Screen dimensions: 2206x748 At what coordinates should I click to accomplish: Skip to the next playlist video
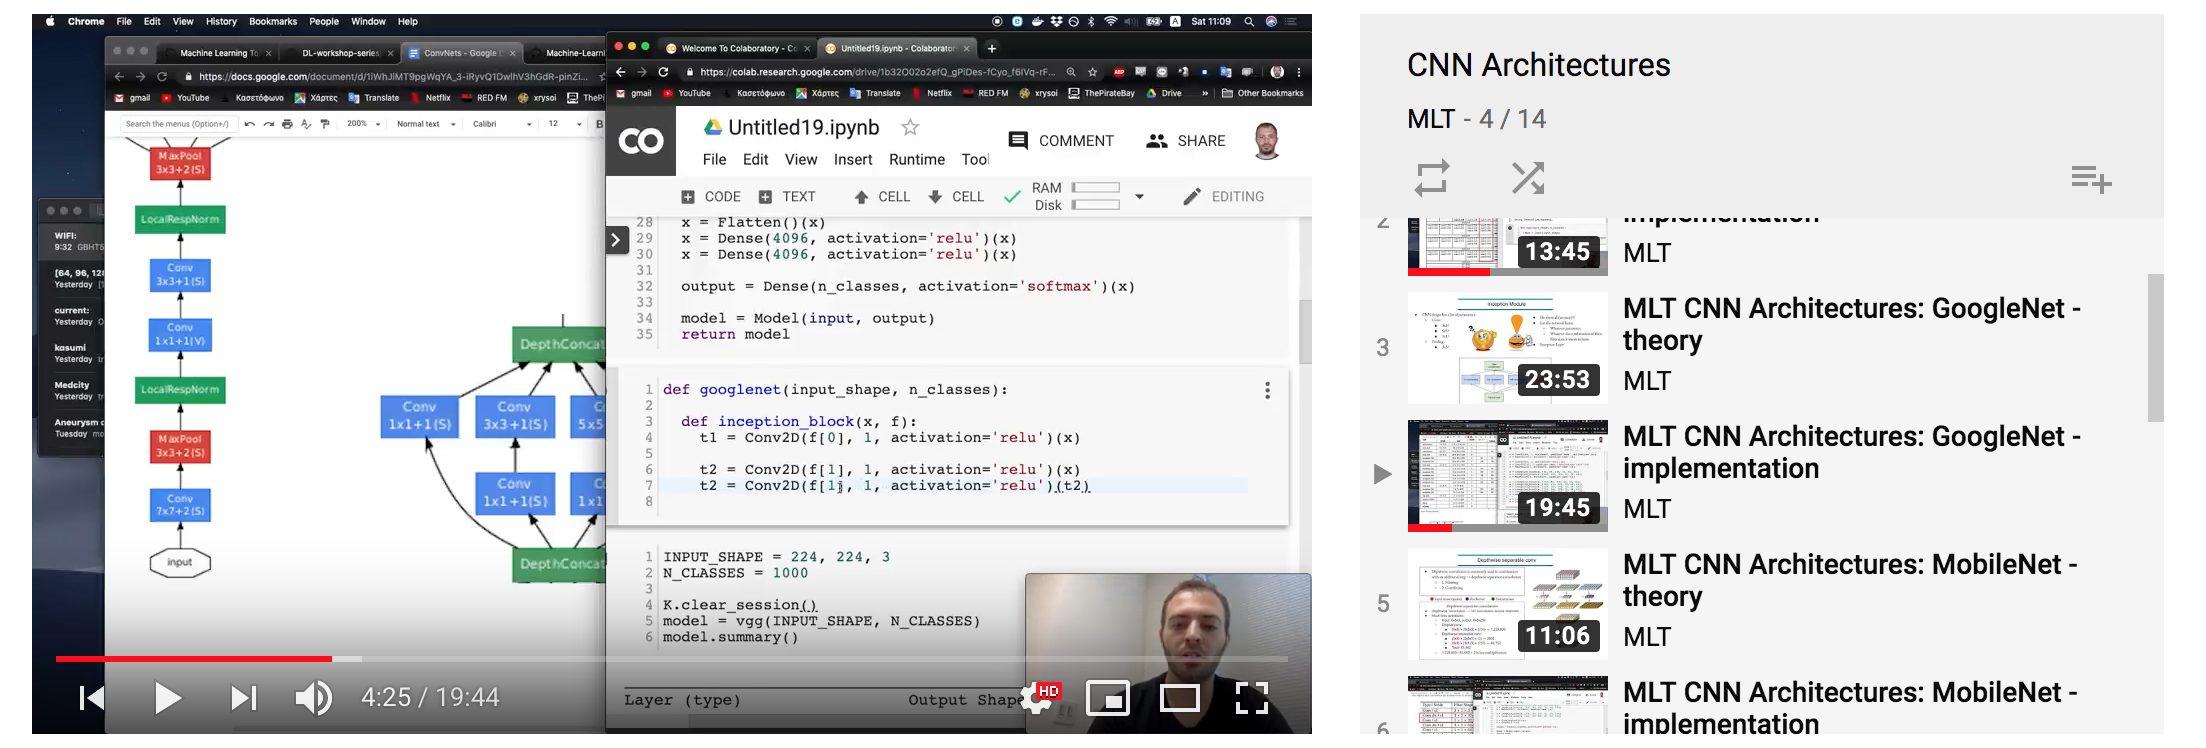(244, 697)
